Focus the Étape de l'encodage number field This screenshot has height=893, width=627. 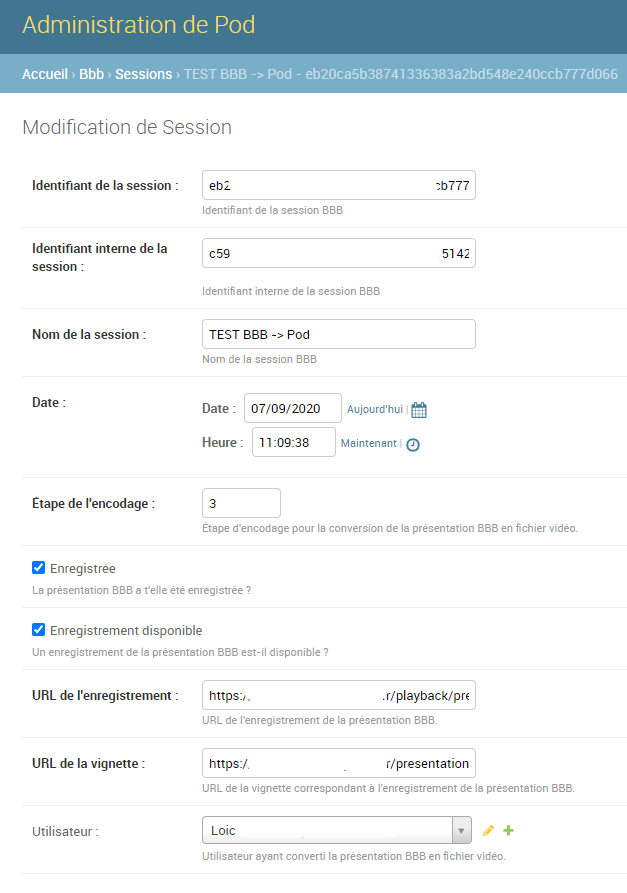(241, 503)
